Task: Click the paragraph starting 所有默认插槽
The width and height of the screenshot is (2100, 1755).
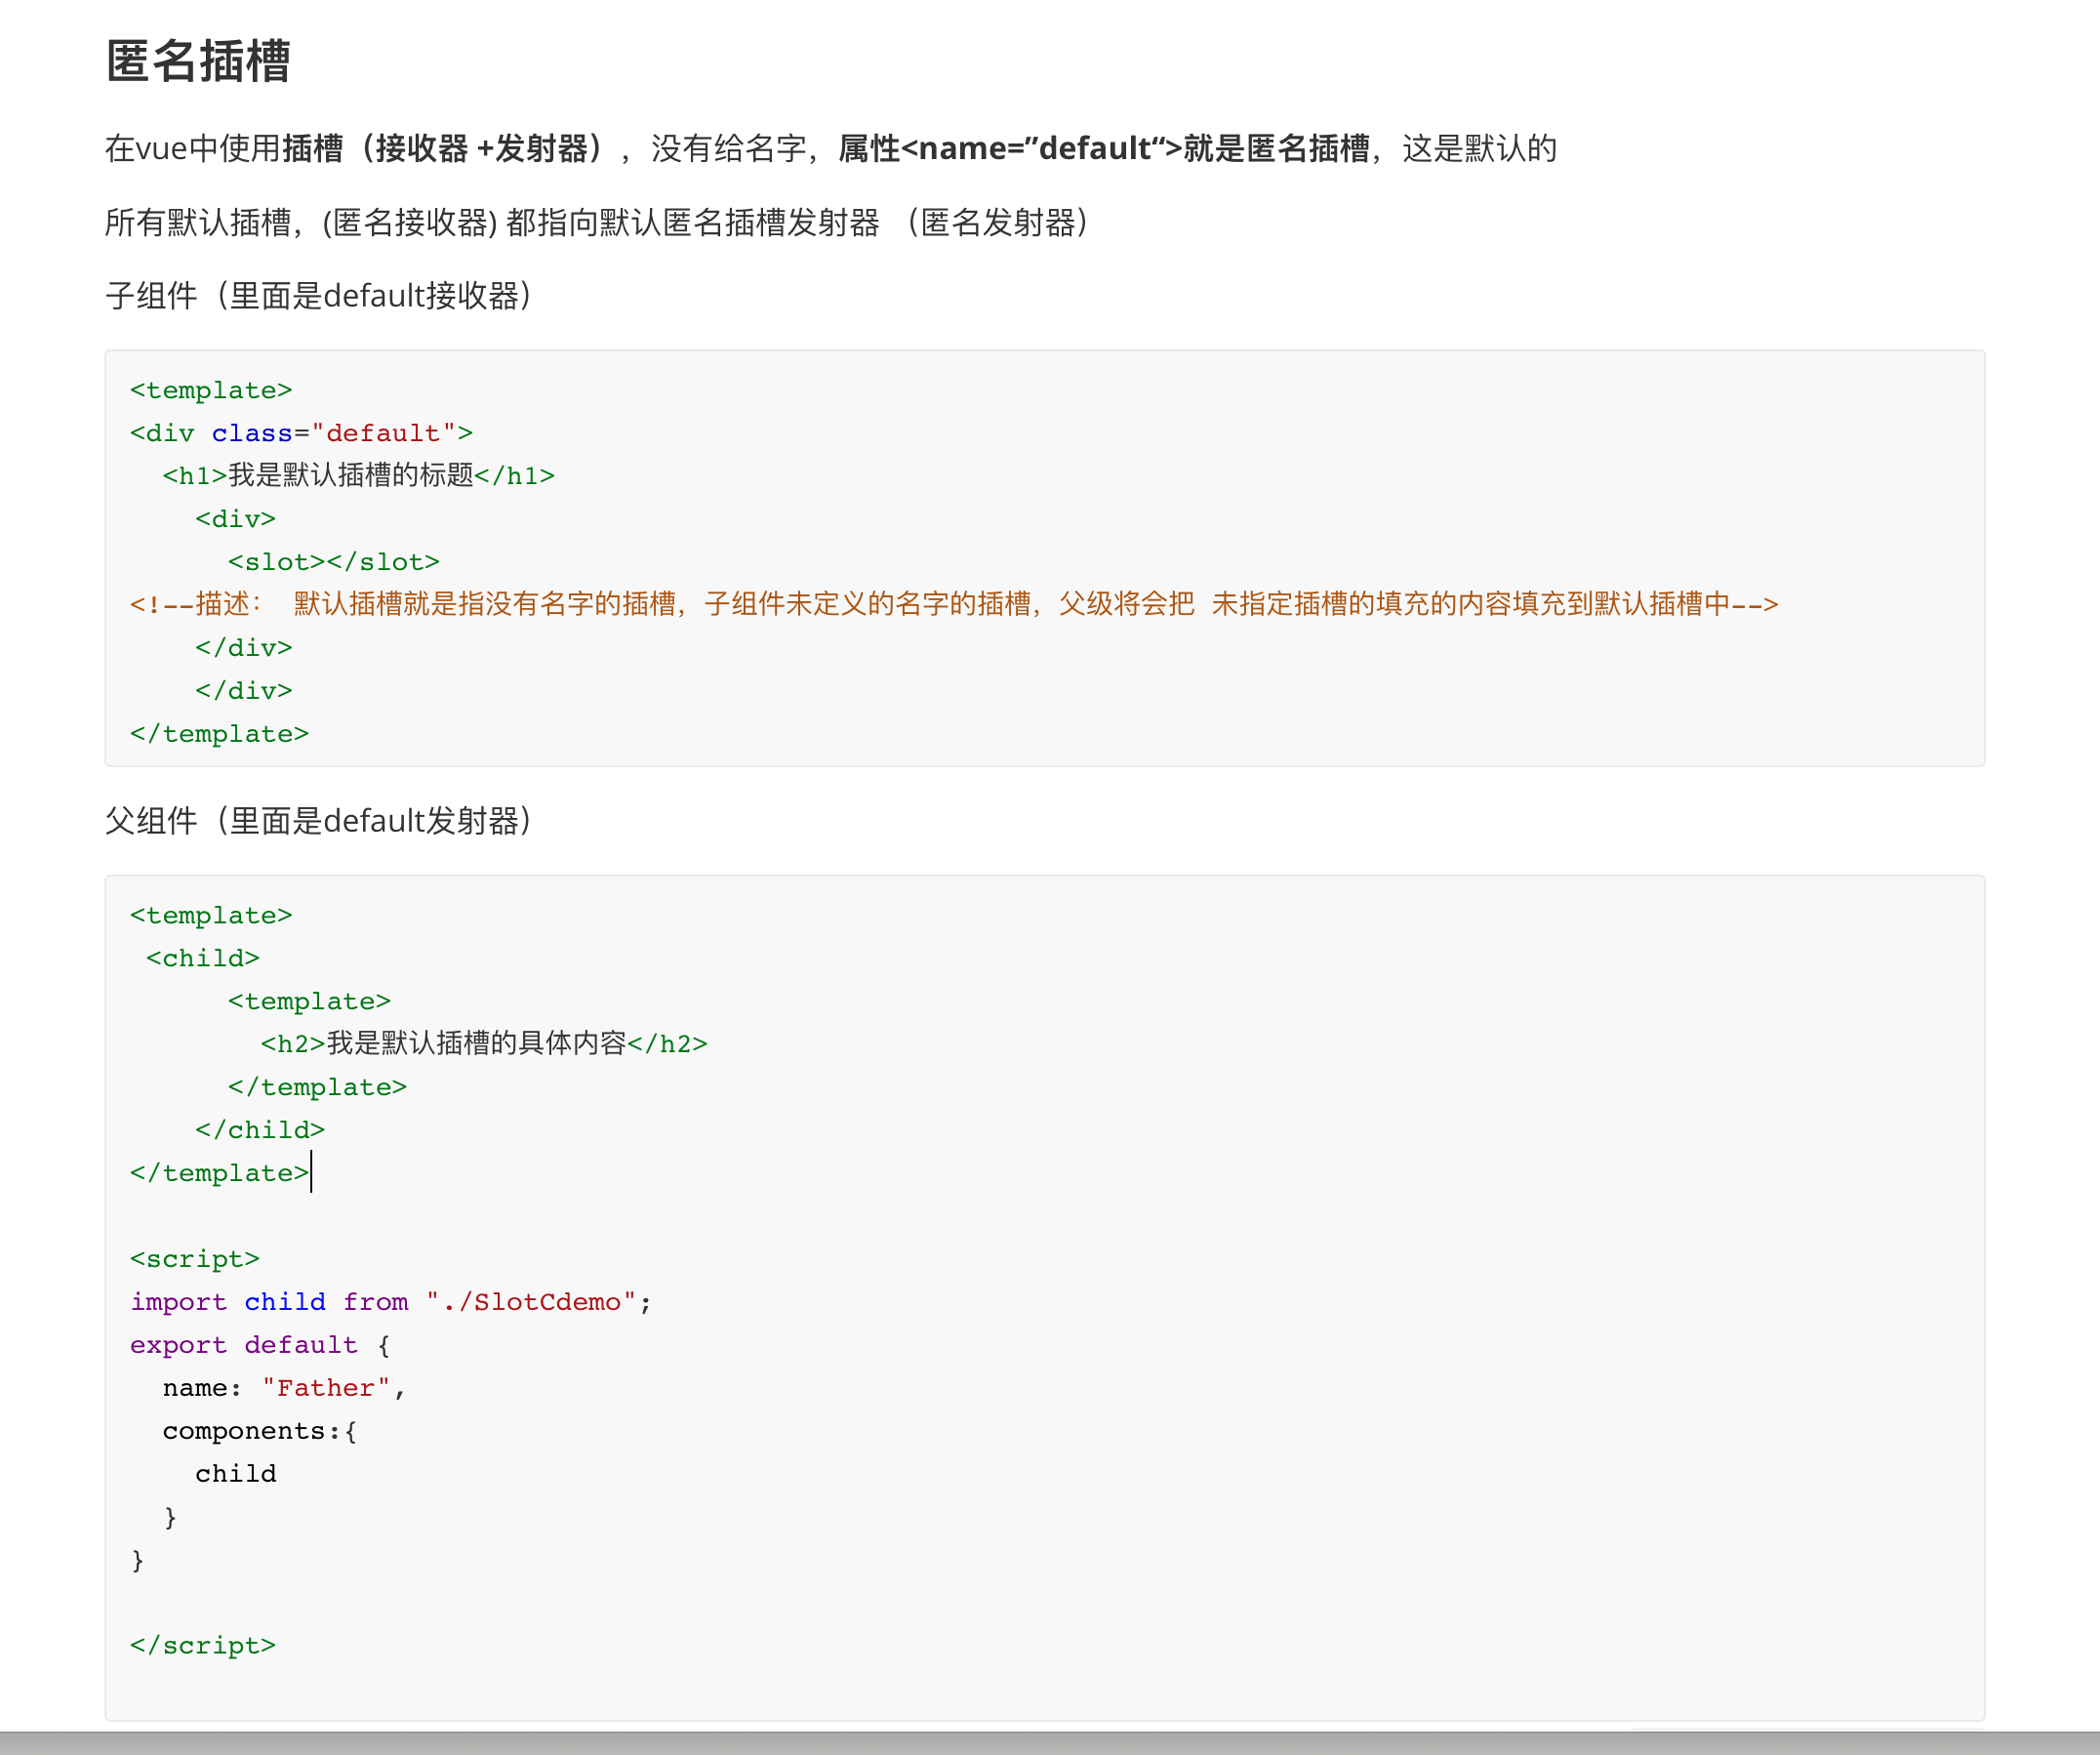Action: (x=598, y=222)
